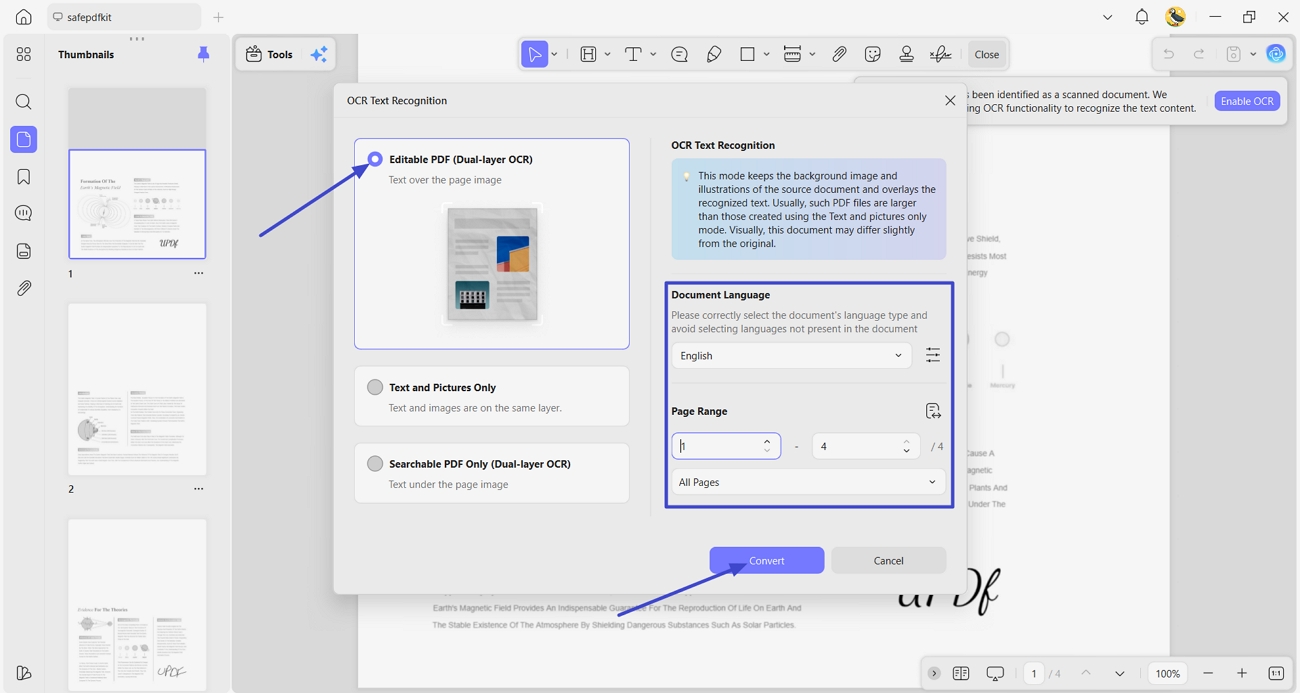Viewport: 1300px width, 693px height.
Task: Zoom in with the plus button
Action: click(x=1242, y=673)
